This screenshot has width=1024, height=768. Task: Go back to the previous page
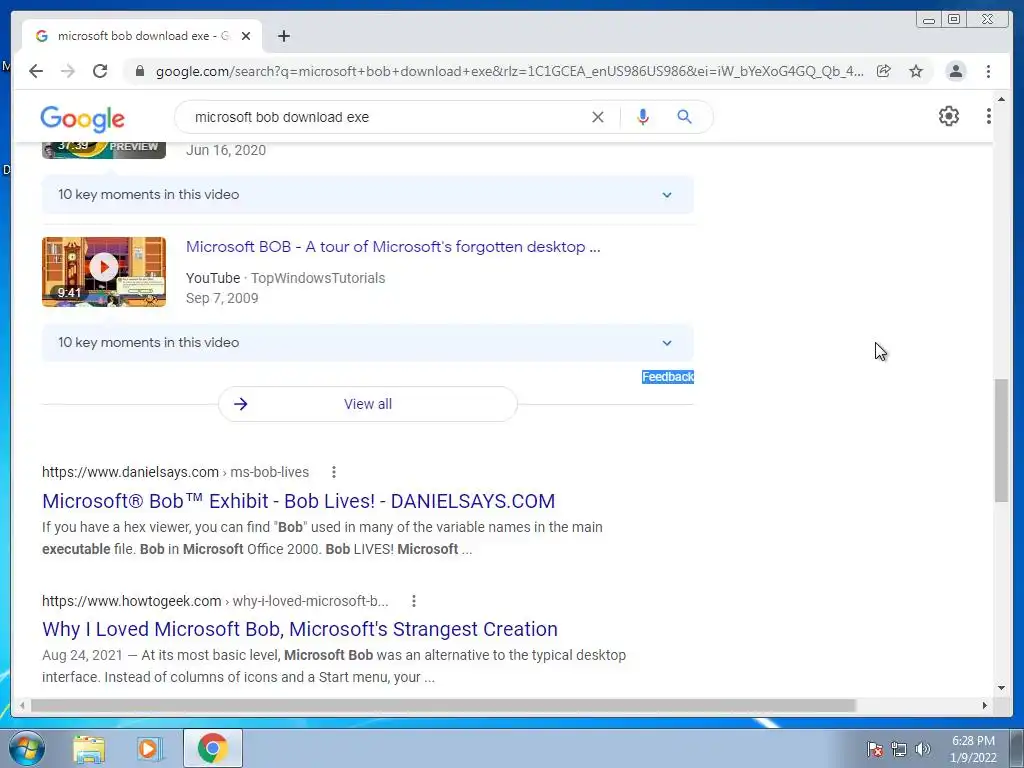click(36, 71)
